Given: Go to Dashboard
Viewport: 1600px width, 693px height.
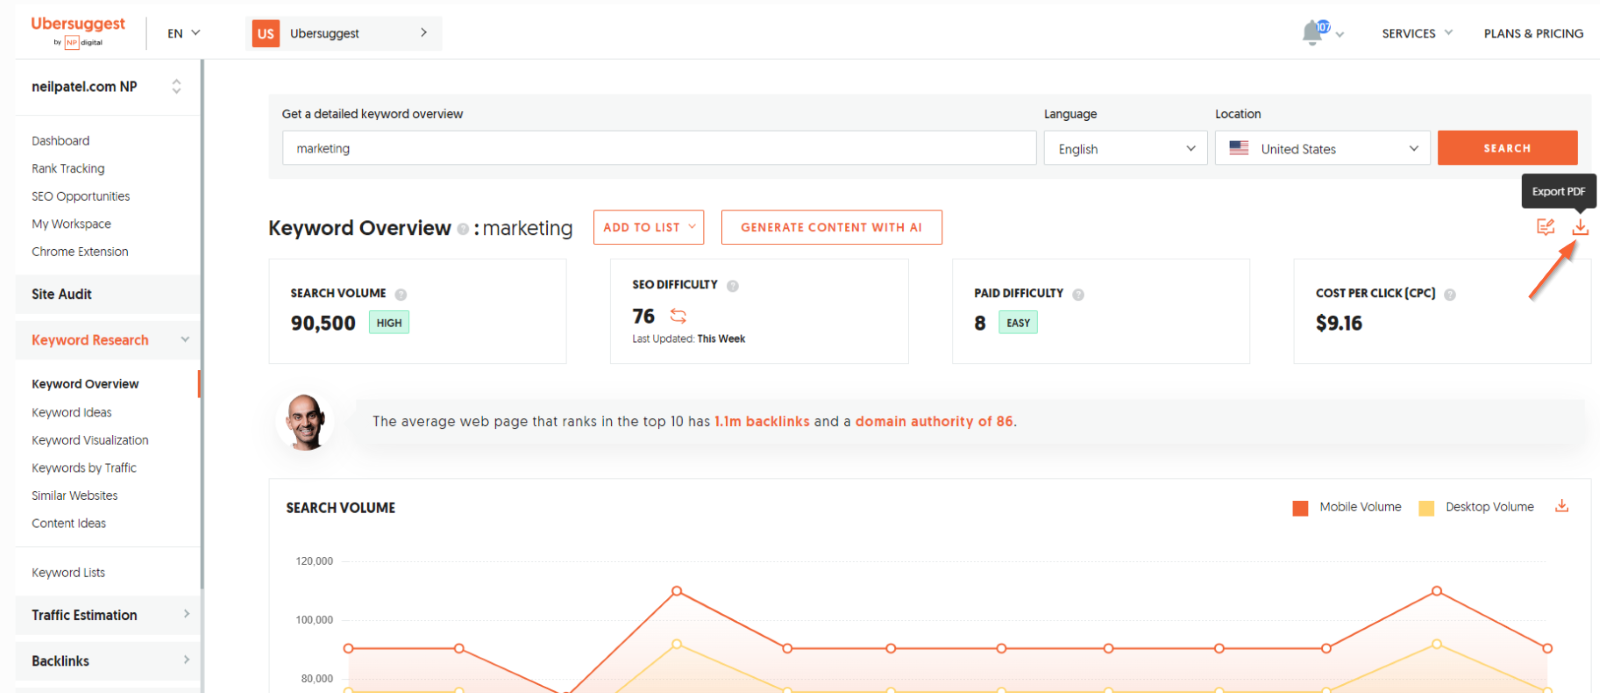Looking at the screenshot, I should (60, 141).
